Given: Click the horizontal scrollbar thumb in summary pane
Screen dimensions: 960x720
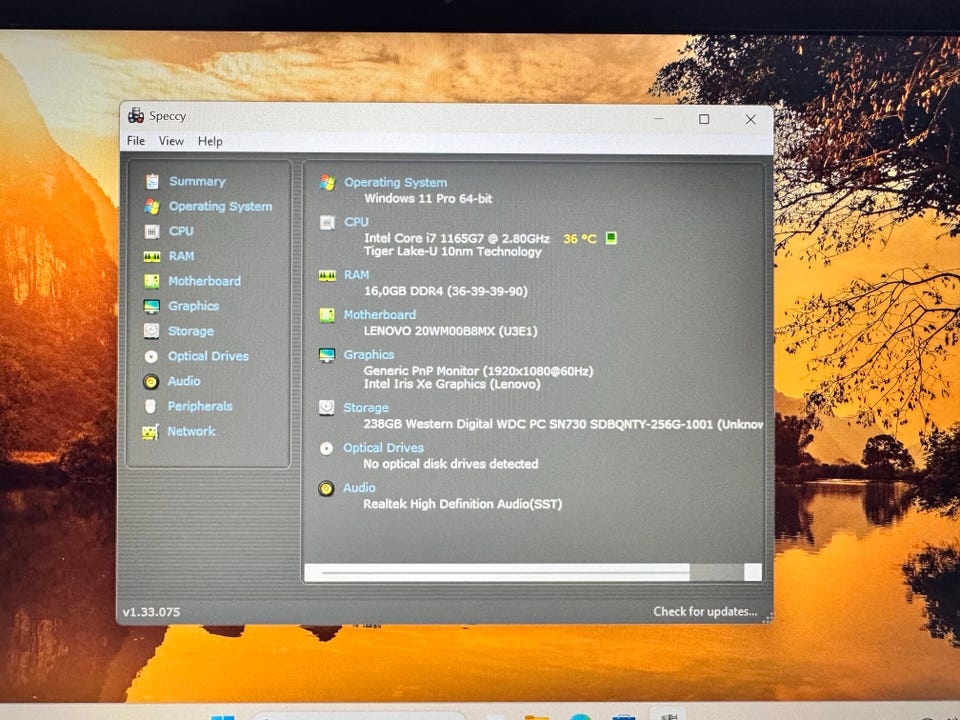Looking at the screenshot, I should coord(505,572).
